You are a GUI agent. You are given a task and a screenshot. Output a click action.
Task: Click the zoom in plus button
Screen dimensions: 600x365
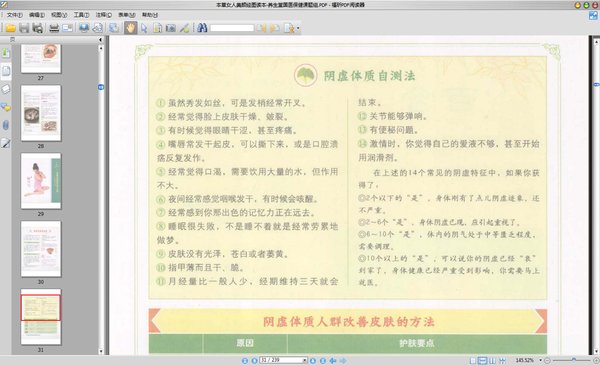tap(596, 360)
